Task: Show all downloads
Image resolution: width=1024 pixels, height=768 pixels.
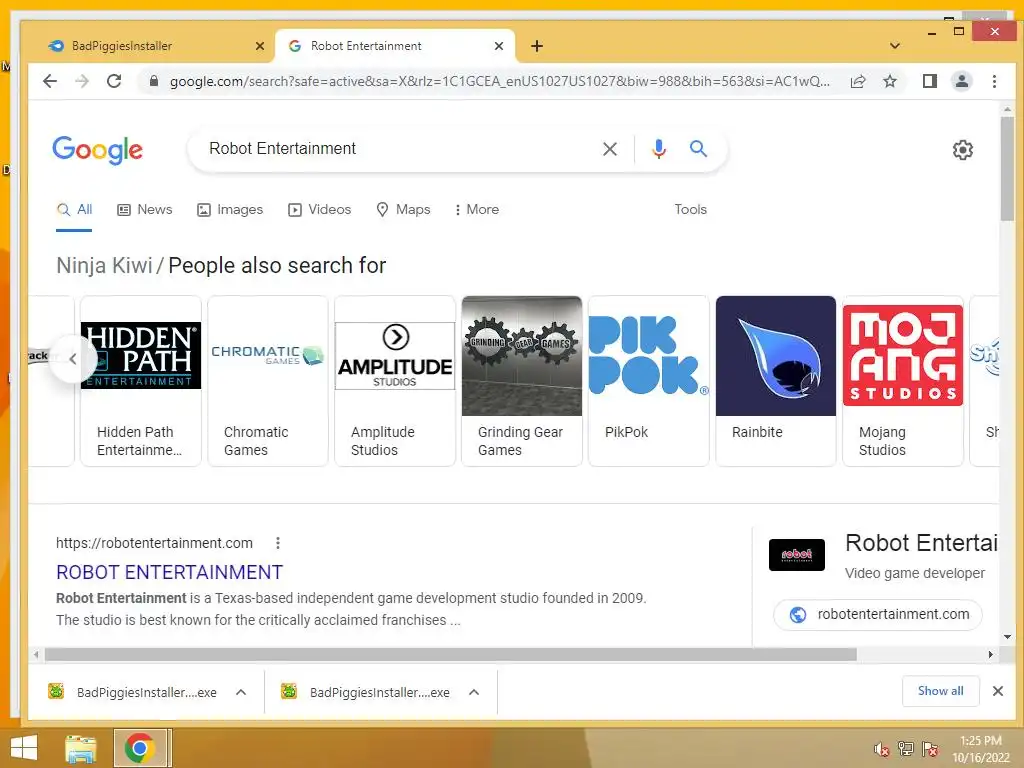Action: click(x=940, y=691)
